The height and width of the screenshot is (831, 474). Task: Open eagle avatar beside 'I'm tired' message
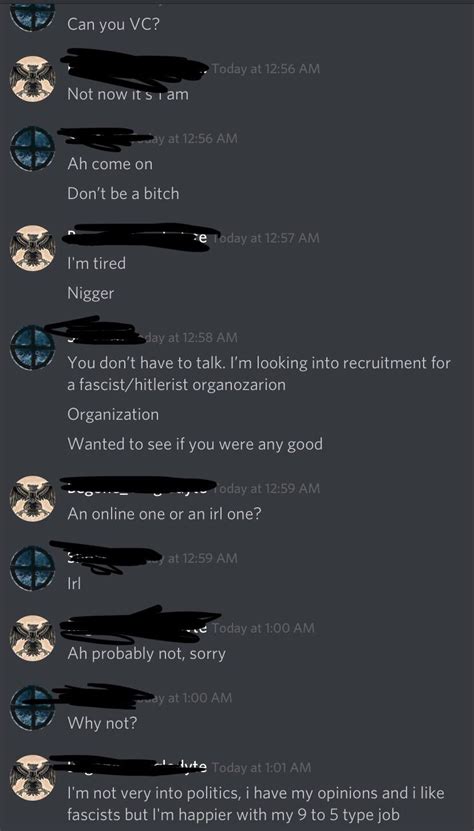click(32, 248)
